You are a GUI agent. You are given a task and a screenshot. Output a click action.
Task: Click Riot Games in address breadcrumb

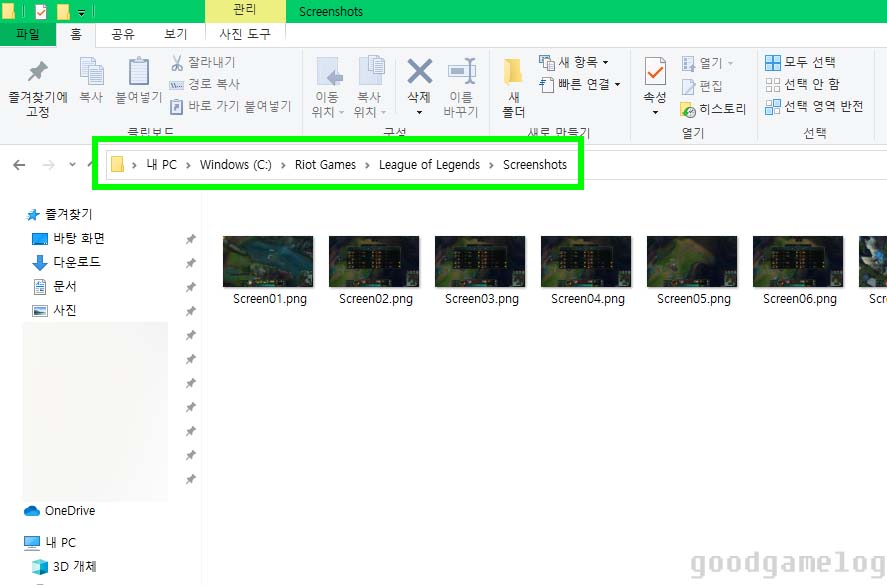click(x=325, y=165)
